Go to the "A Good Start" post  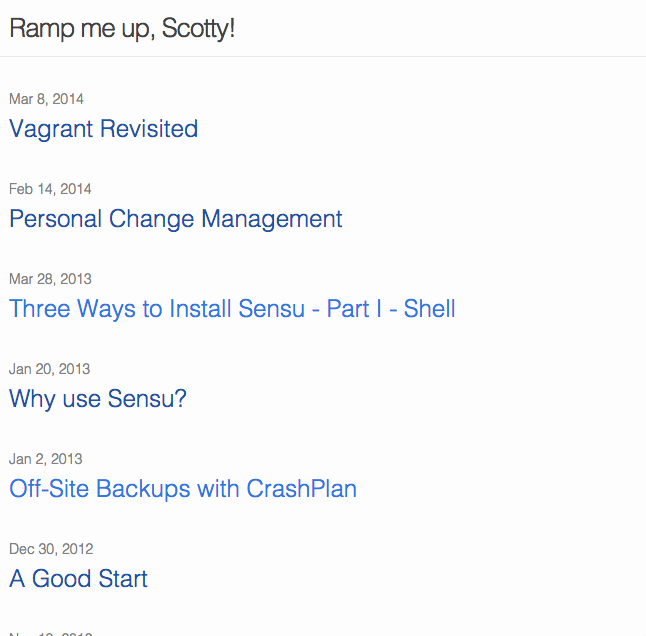point(78,579)
